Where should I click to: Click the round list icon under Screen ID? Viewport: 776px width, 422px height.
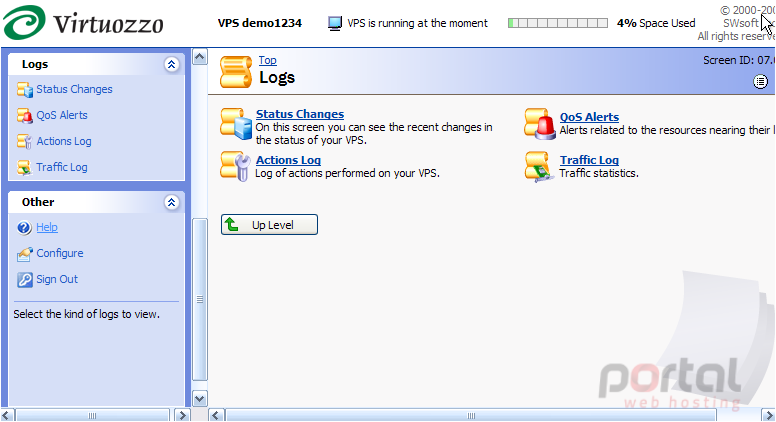761,82
